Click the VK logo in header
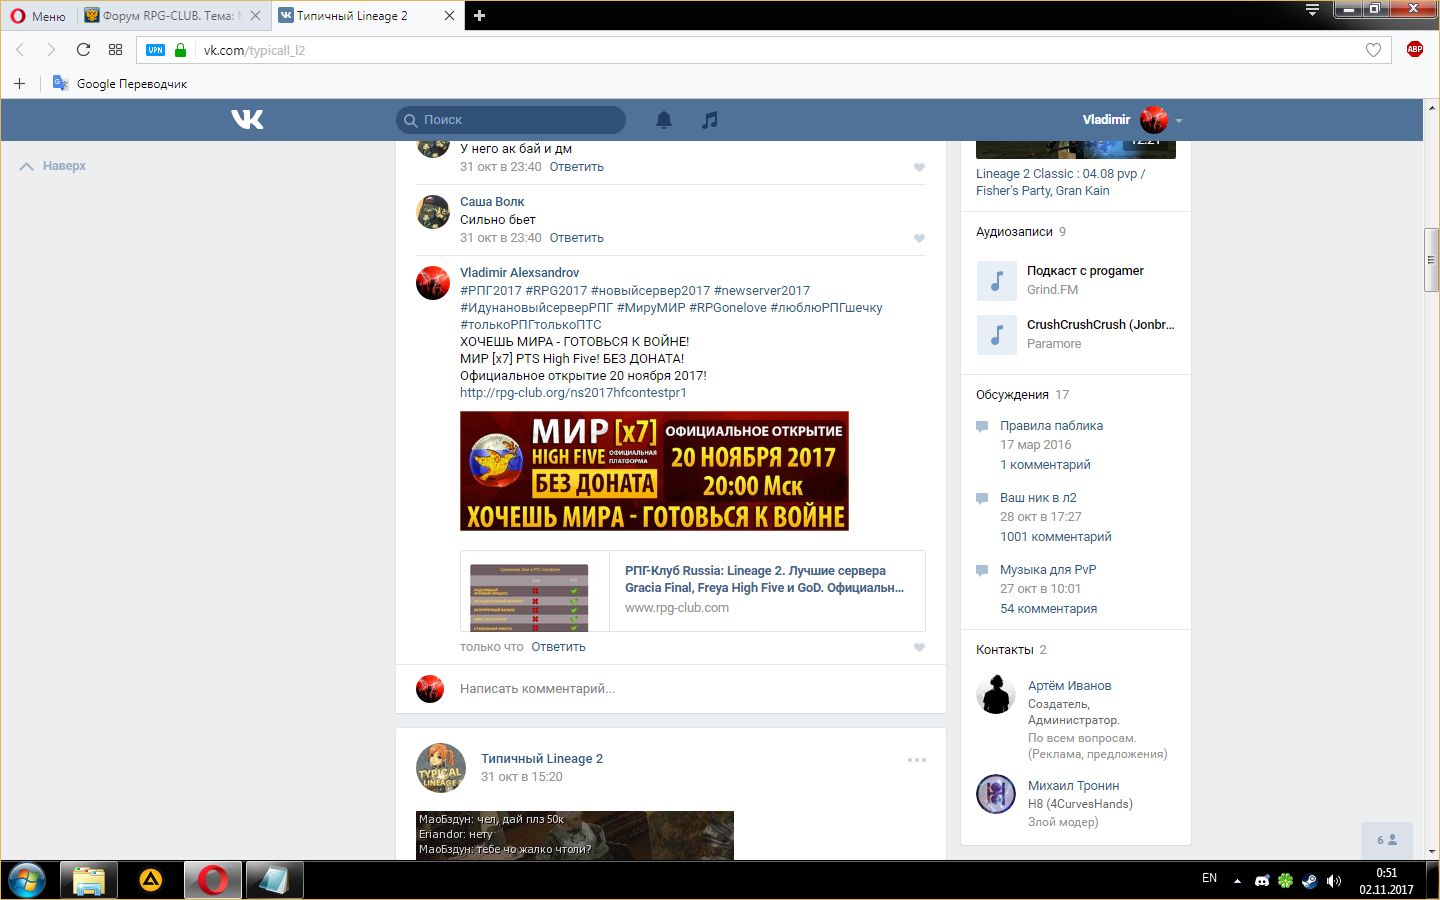 (x=247, y=120)
